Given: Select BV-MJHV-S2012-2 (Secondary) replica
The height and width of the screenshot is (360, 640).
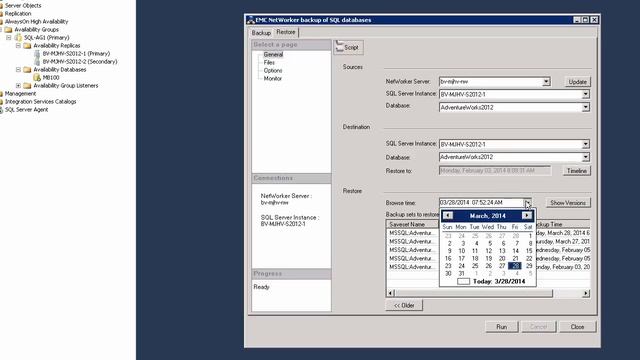Looking at the screenshot, I should pos(80,62).
